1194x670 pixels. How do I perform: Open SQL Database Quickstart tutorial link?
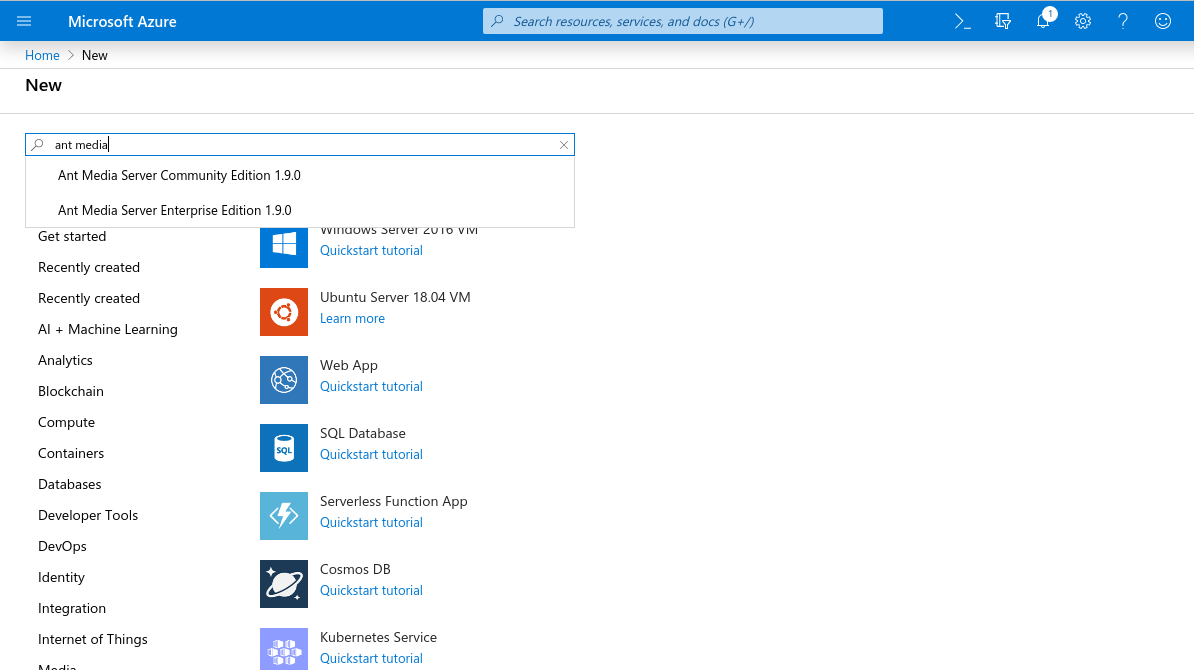(371, 455)
